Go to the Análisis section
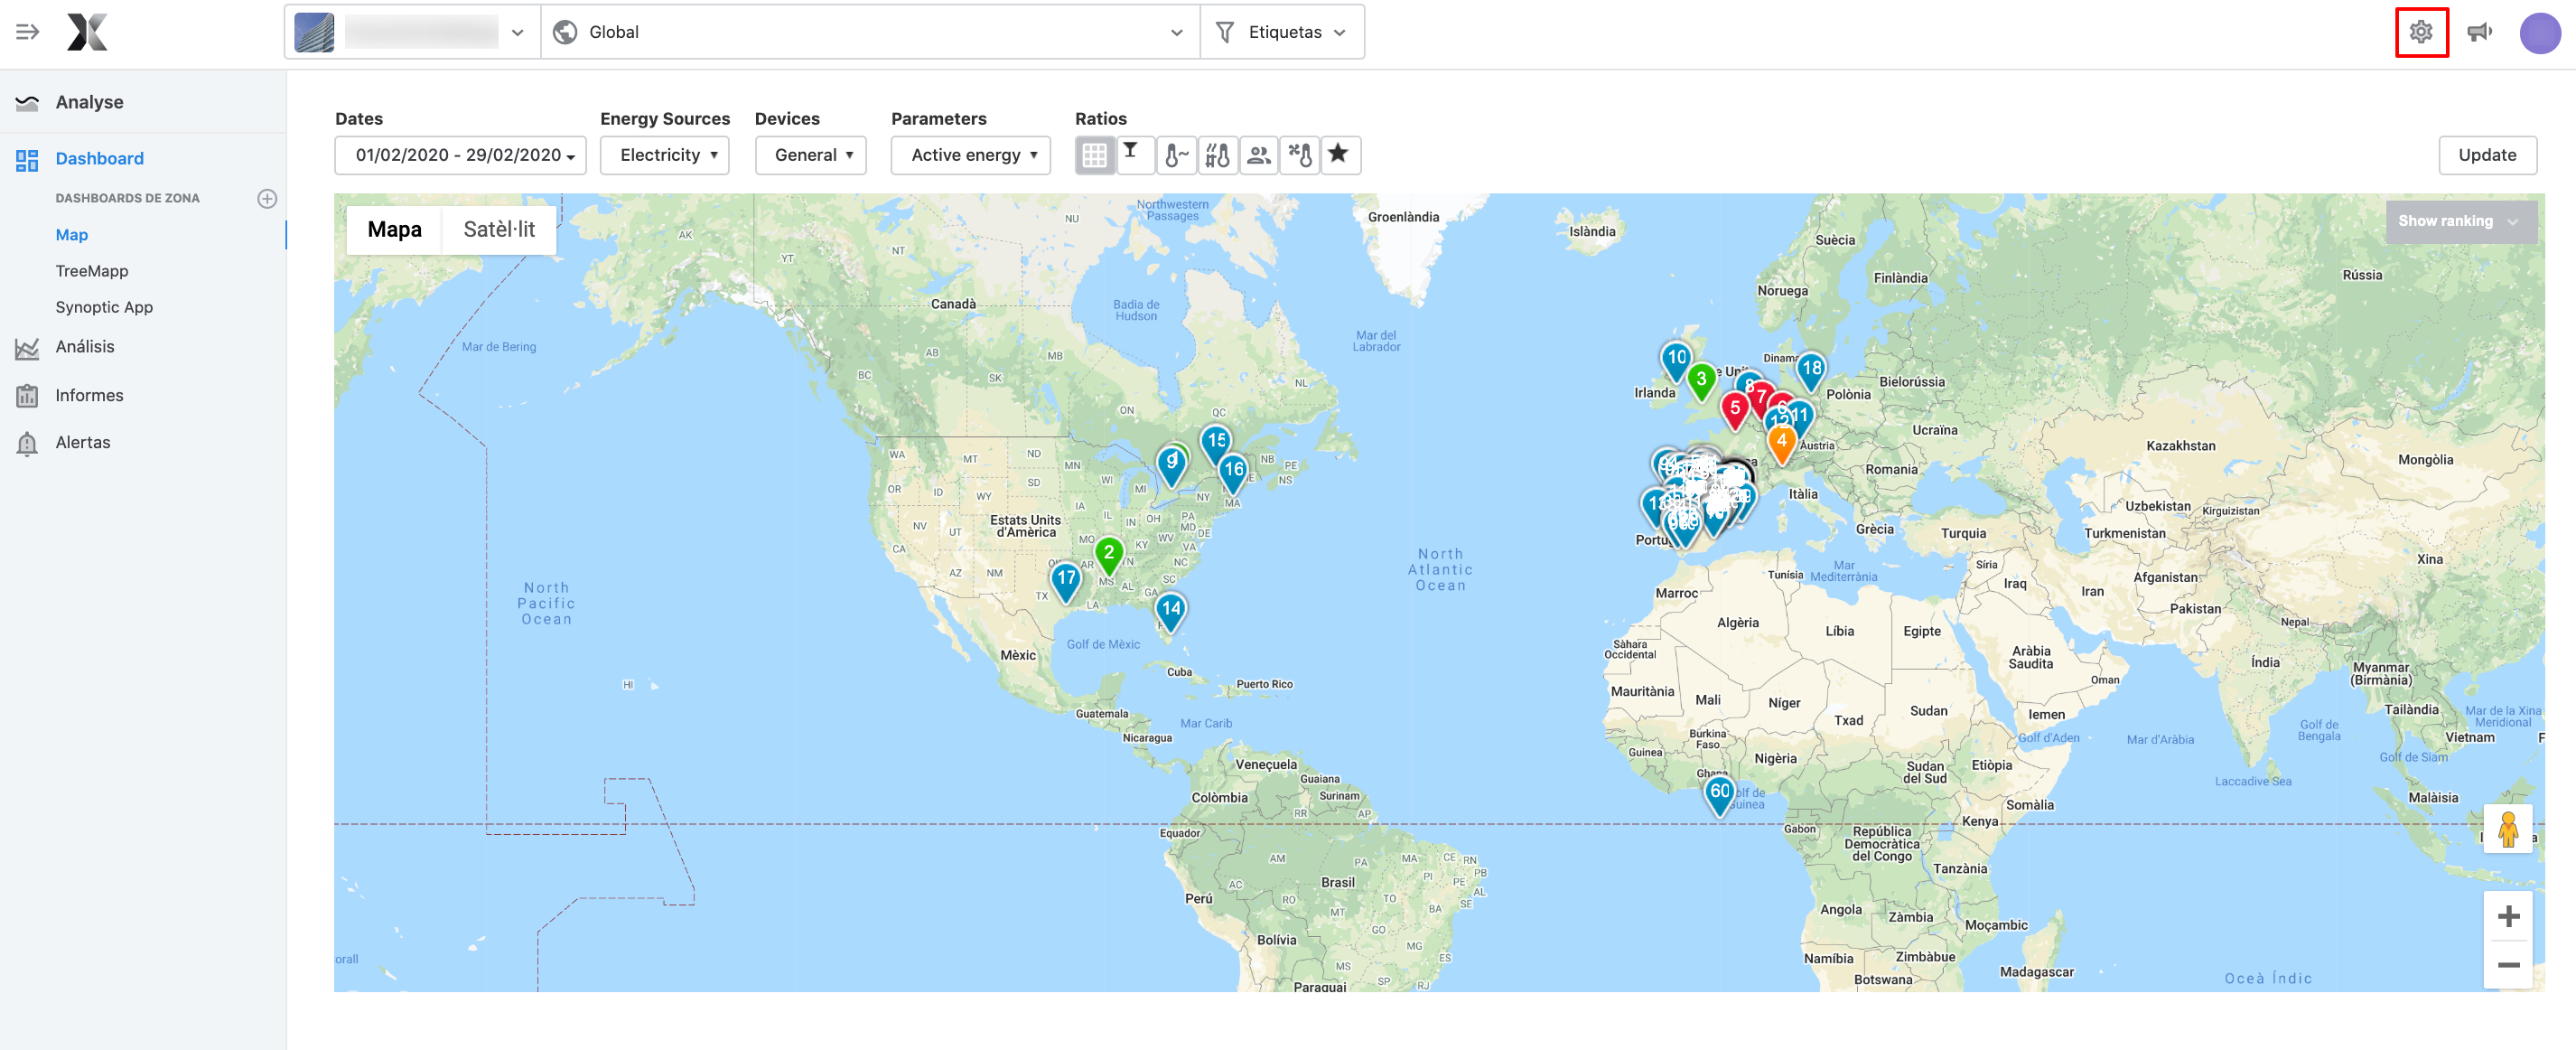 coord(85,347)
